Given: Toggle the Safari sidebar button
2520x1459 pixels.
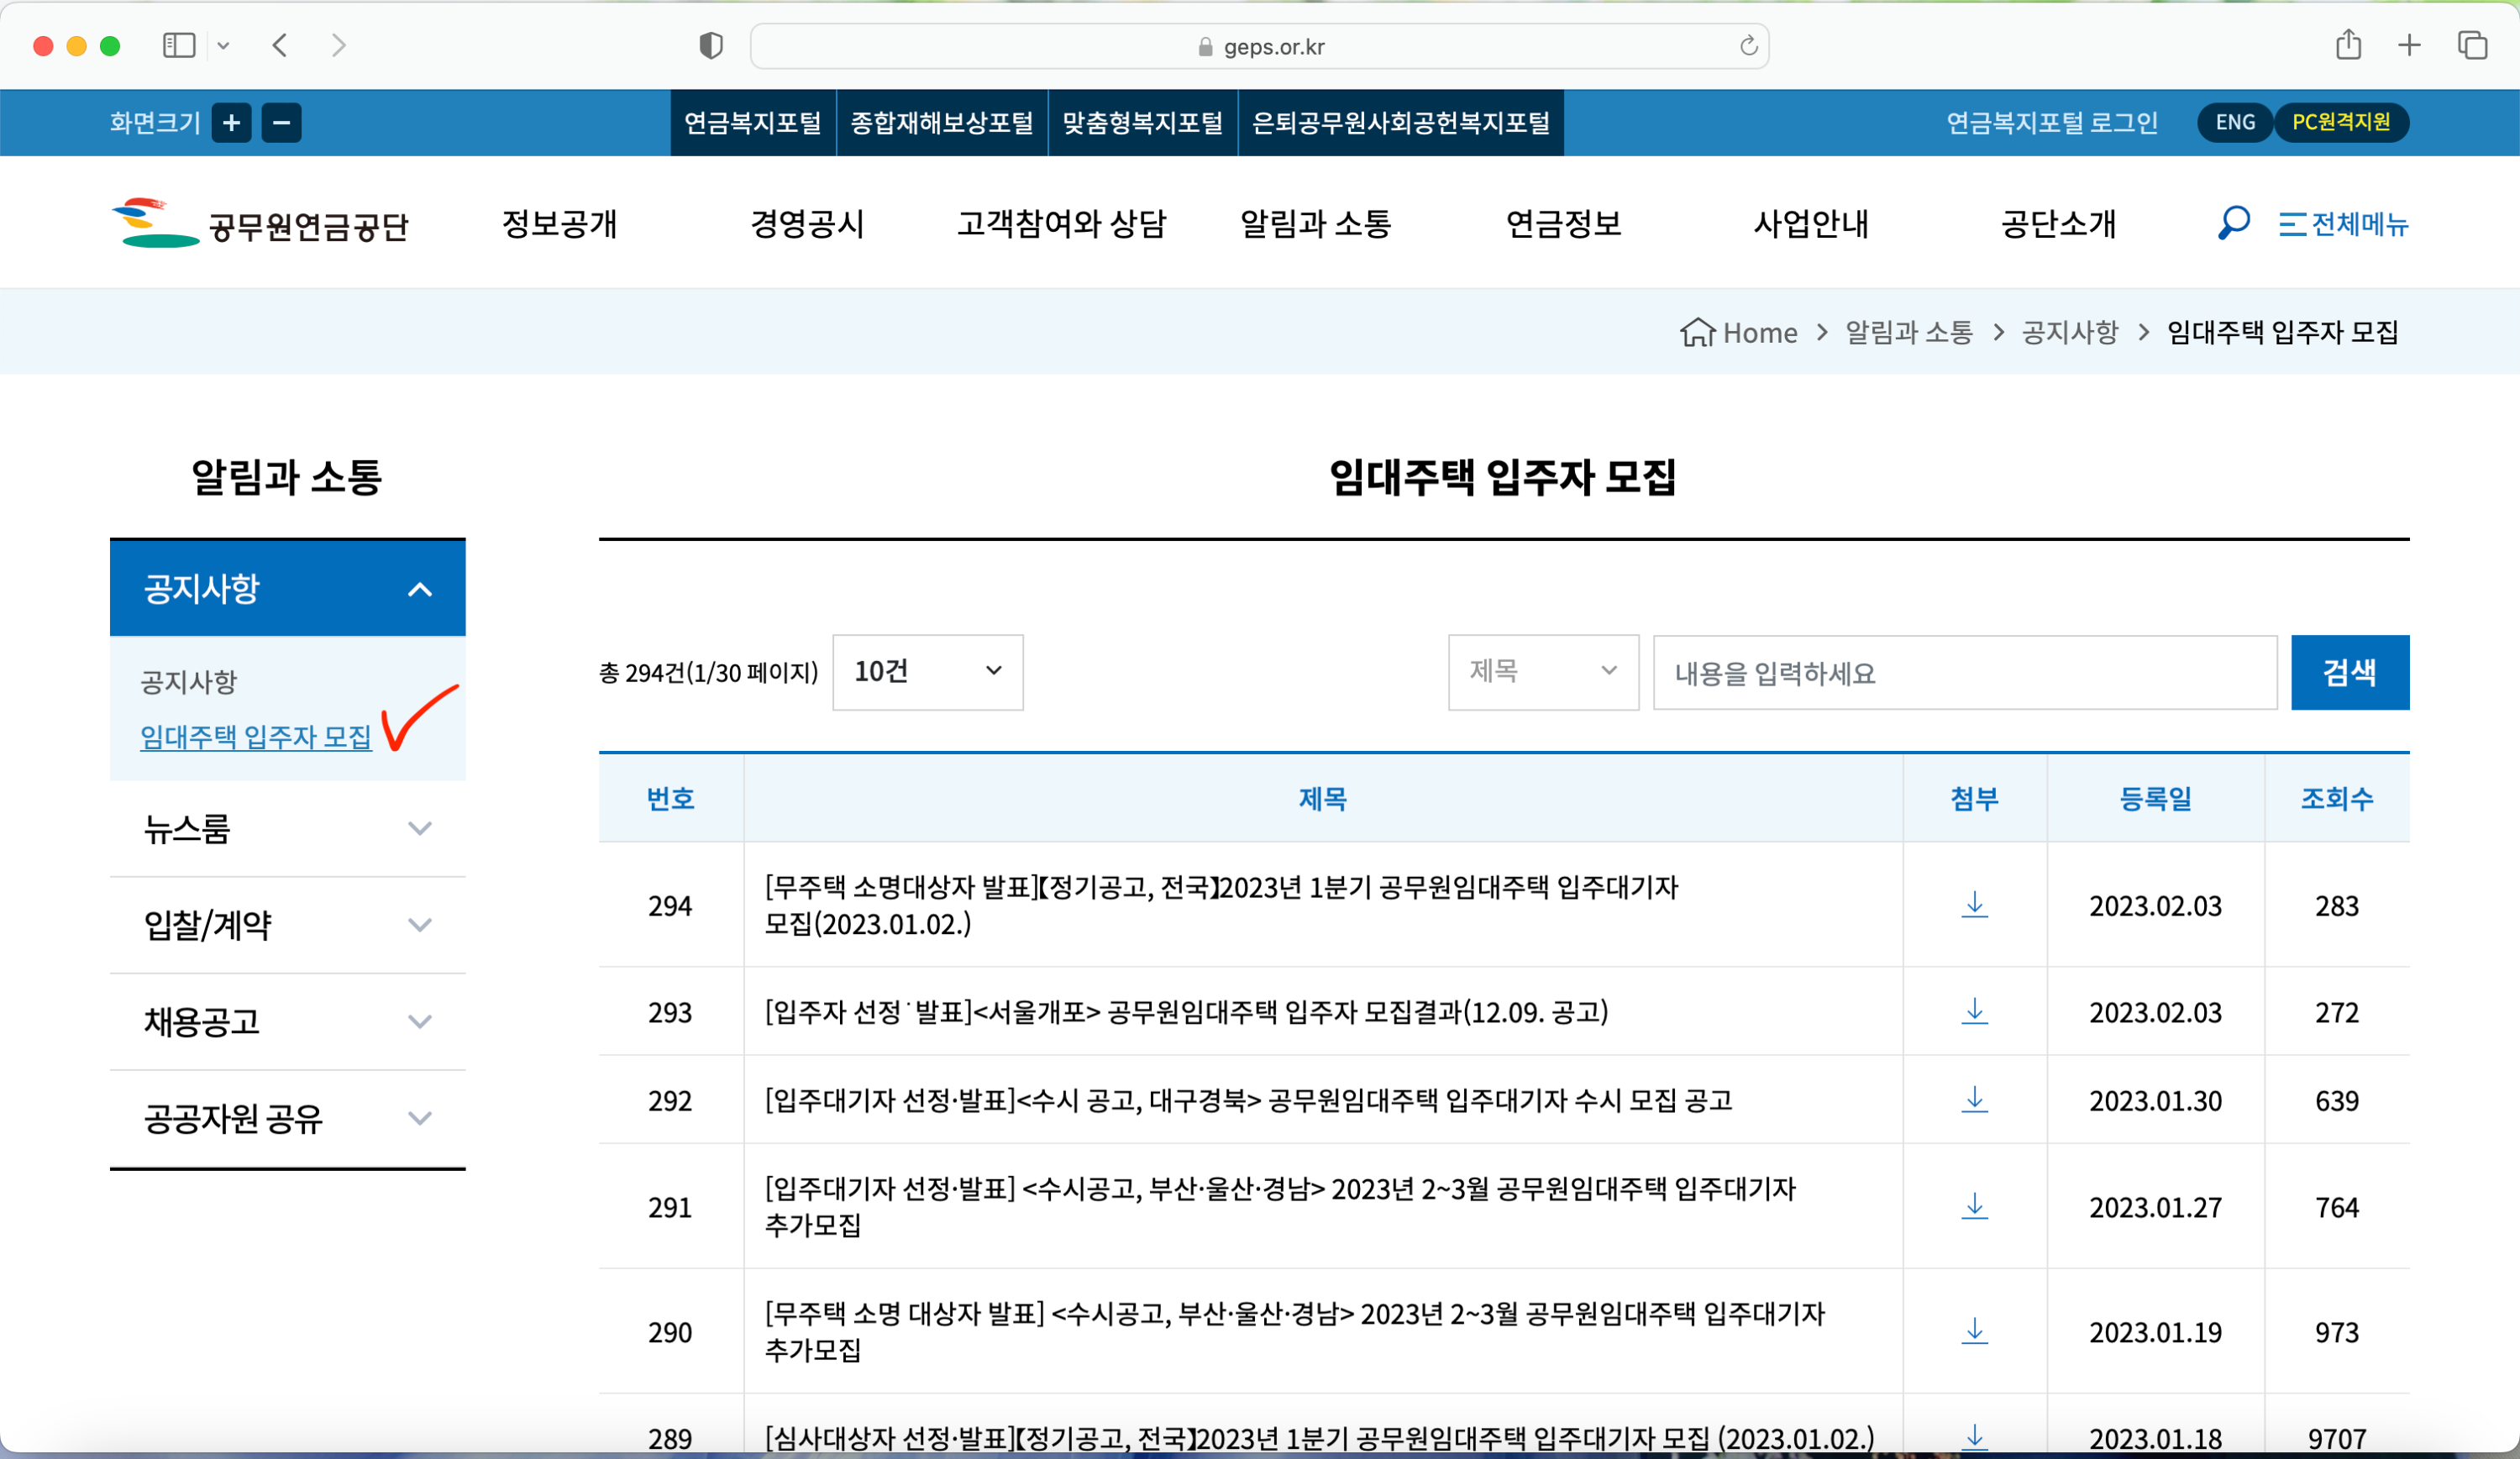Looking at the screenshot, I should [x=179, y=46].
